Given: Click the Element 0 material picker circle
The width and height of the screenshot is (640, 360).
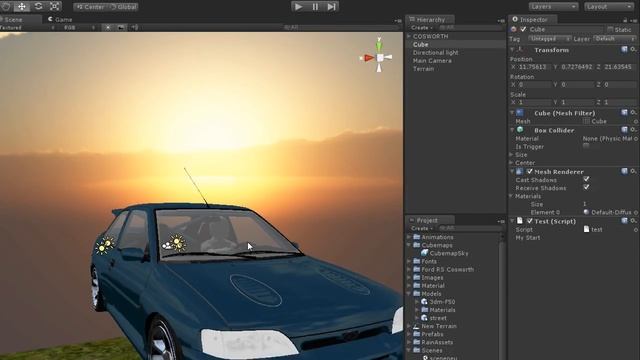Looking at the screenshot, I should coord(636,212).
